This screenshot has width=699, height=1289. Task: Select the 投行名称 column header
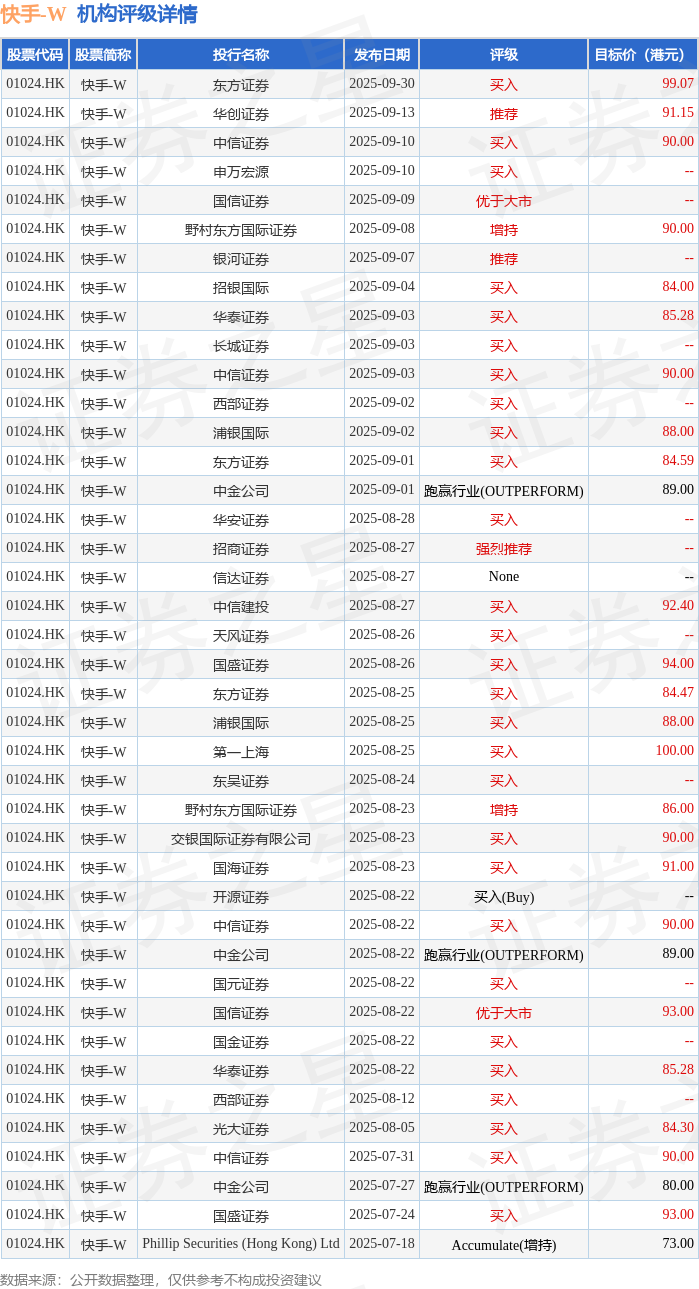(x=241, y=55)
